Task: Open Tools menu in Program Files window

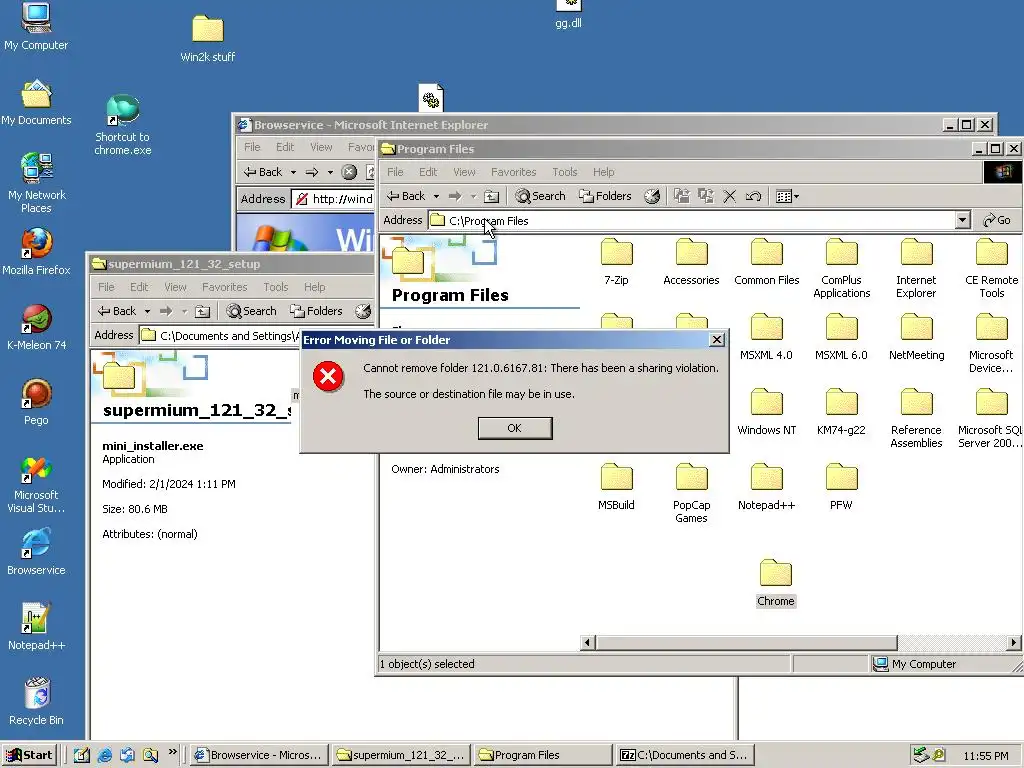Action: [x=564, y=172]
